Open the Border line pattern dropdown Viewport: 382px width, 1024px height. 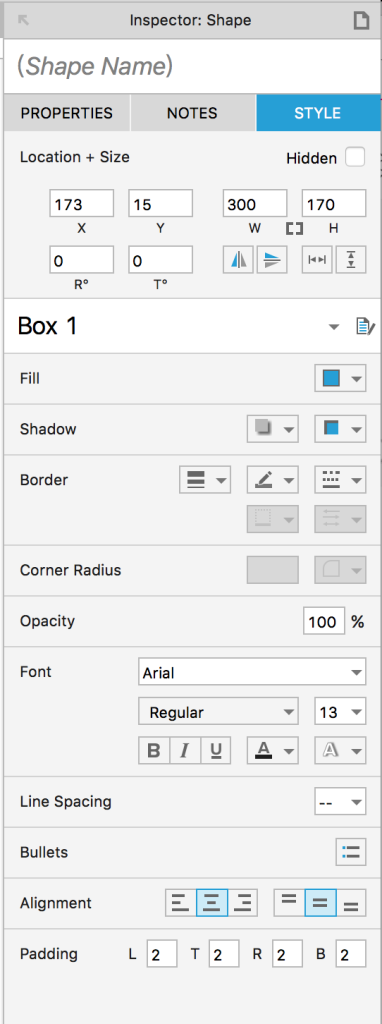pyautogui.click(x=340, y=480)
